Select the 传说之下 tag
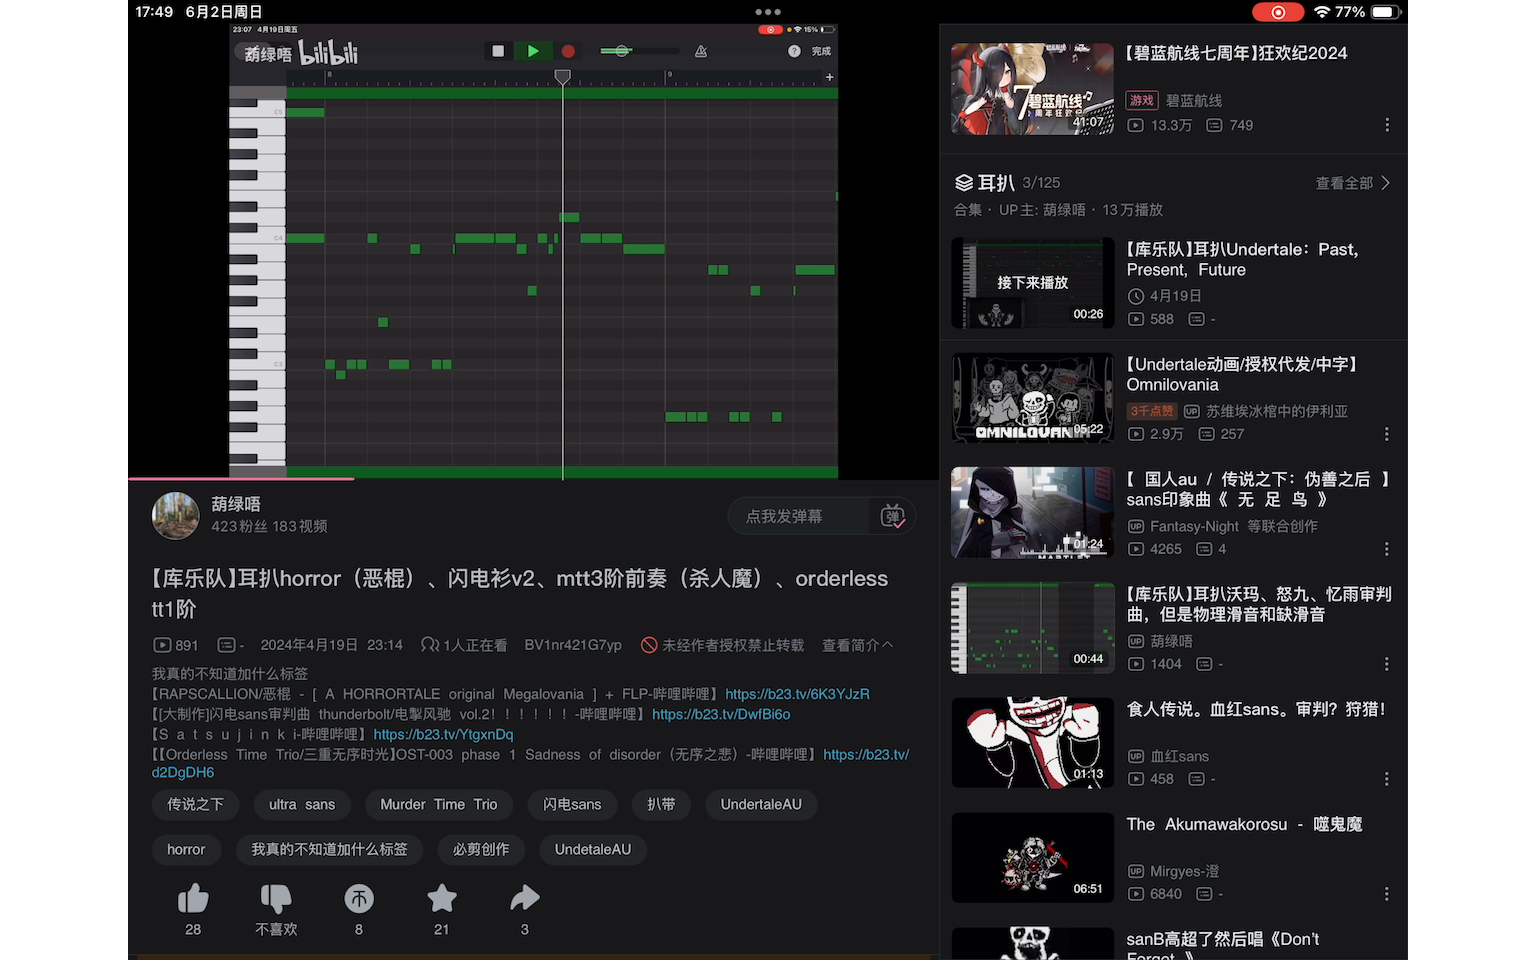The width and height of the screenshot is (1536, 960). coord(195,804)
